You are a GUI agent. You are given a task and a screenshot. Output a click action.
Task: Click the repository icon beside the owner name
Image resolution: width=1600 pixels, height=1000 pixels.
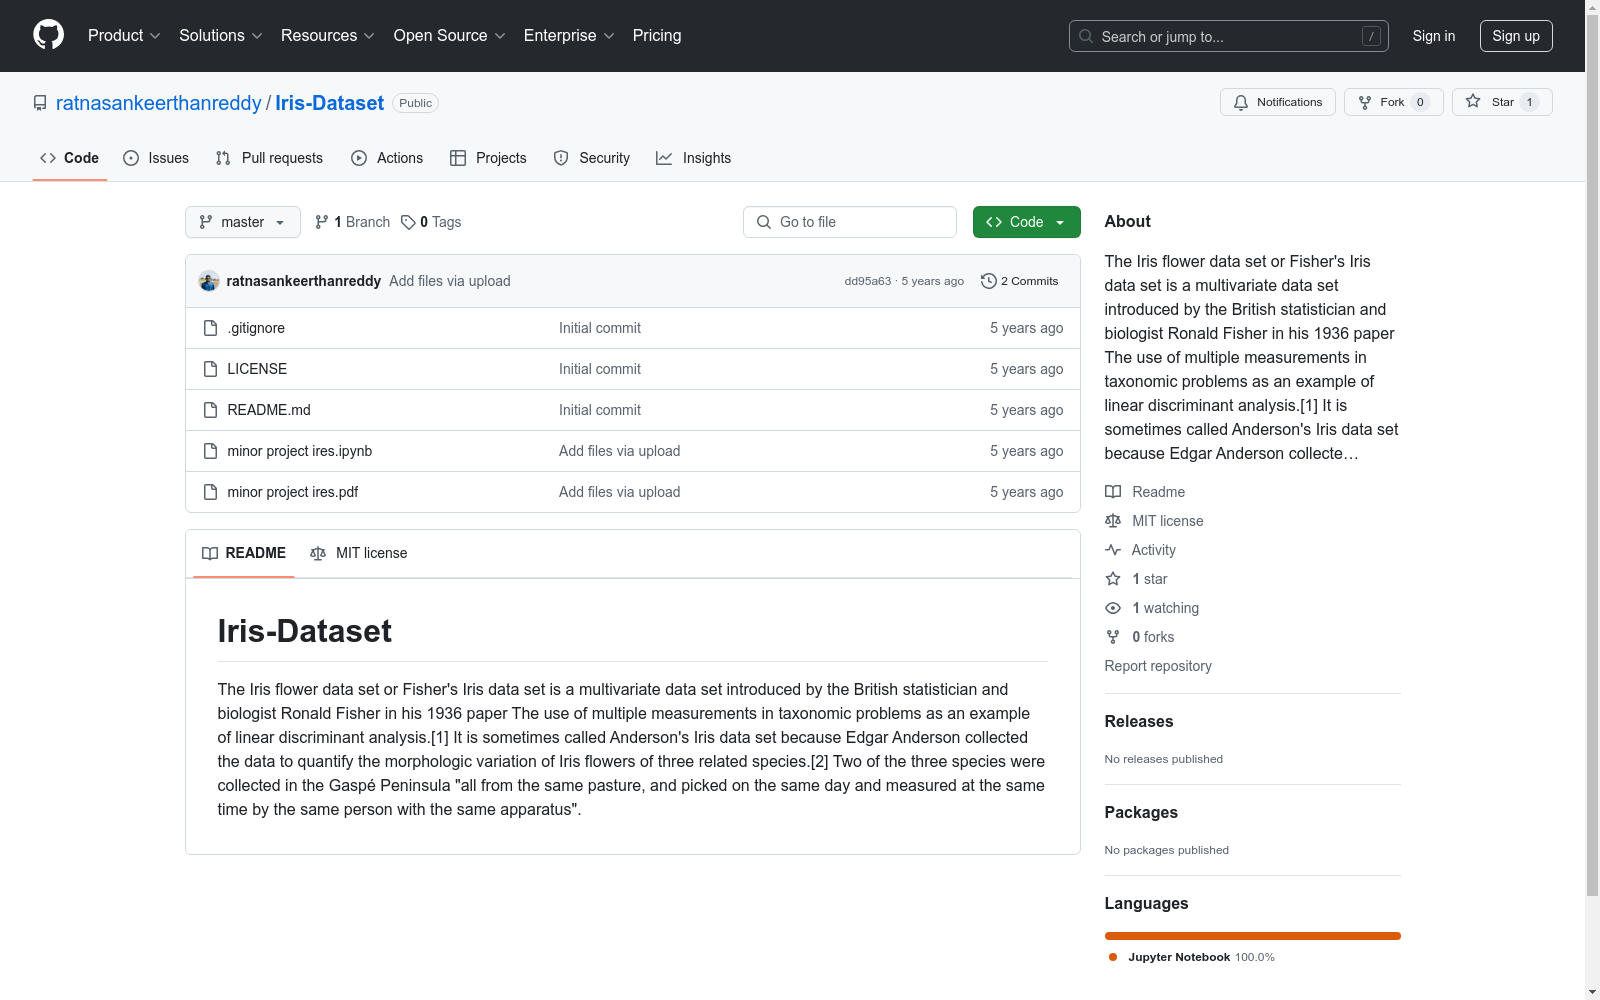tap(40, 103)
